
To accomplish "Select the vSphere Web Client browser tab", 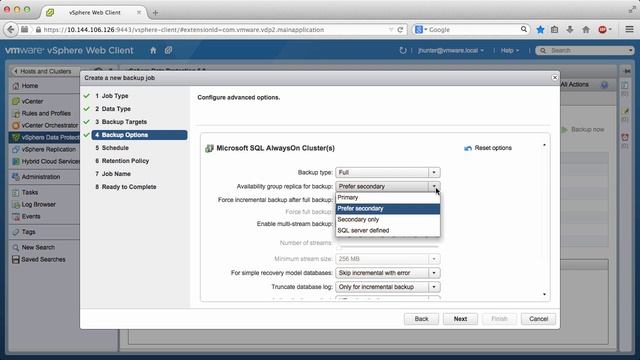I will pyautogui.click(x=94, y=13).
